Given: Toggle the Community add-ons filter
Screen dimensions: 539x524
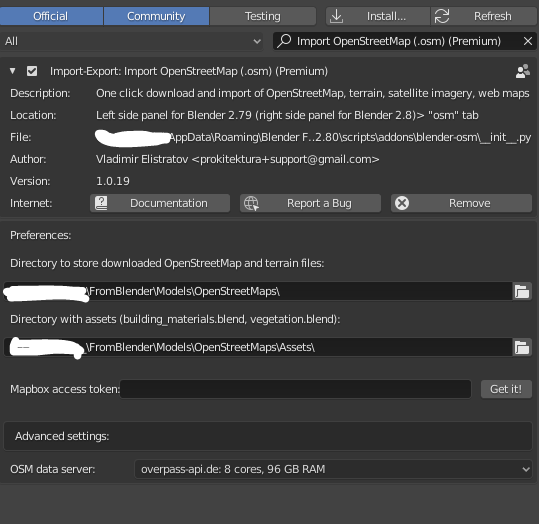Looking at the screenshot, I should [x=156, y=16].
